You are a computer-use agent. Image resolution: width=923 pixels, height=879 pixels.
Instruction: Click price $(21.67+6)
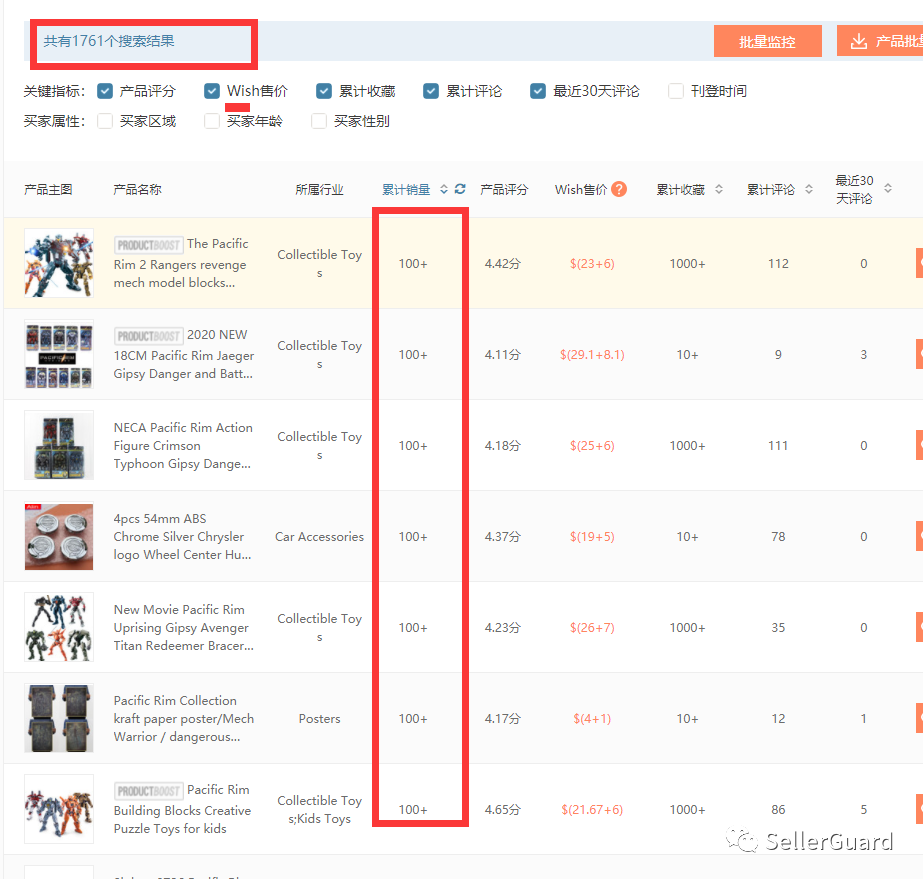pos(592,810)
